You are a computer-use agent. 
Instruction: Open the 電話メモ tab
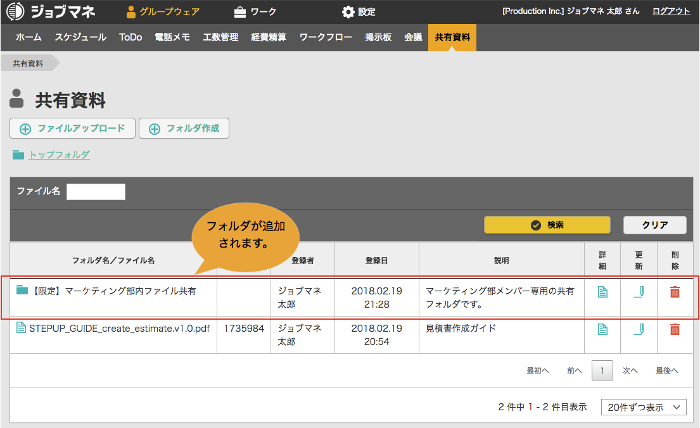click(x=172, y=37)
